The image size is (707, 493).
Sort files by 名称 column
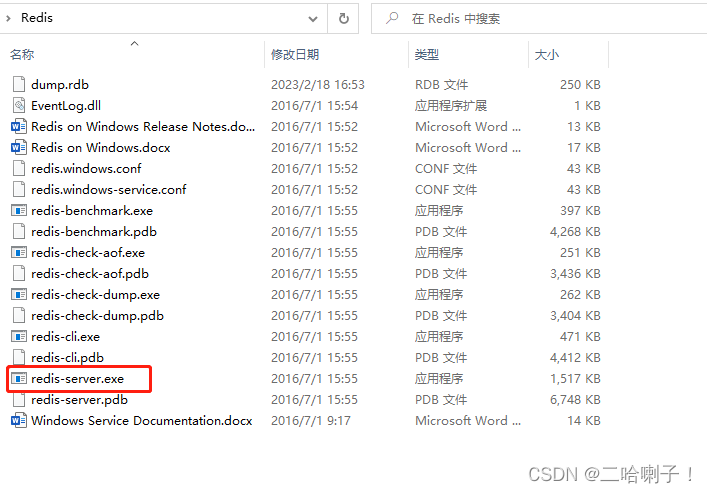tap(22, 55)
